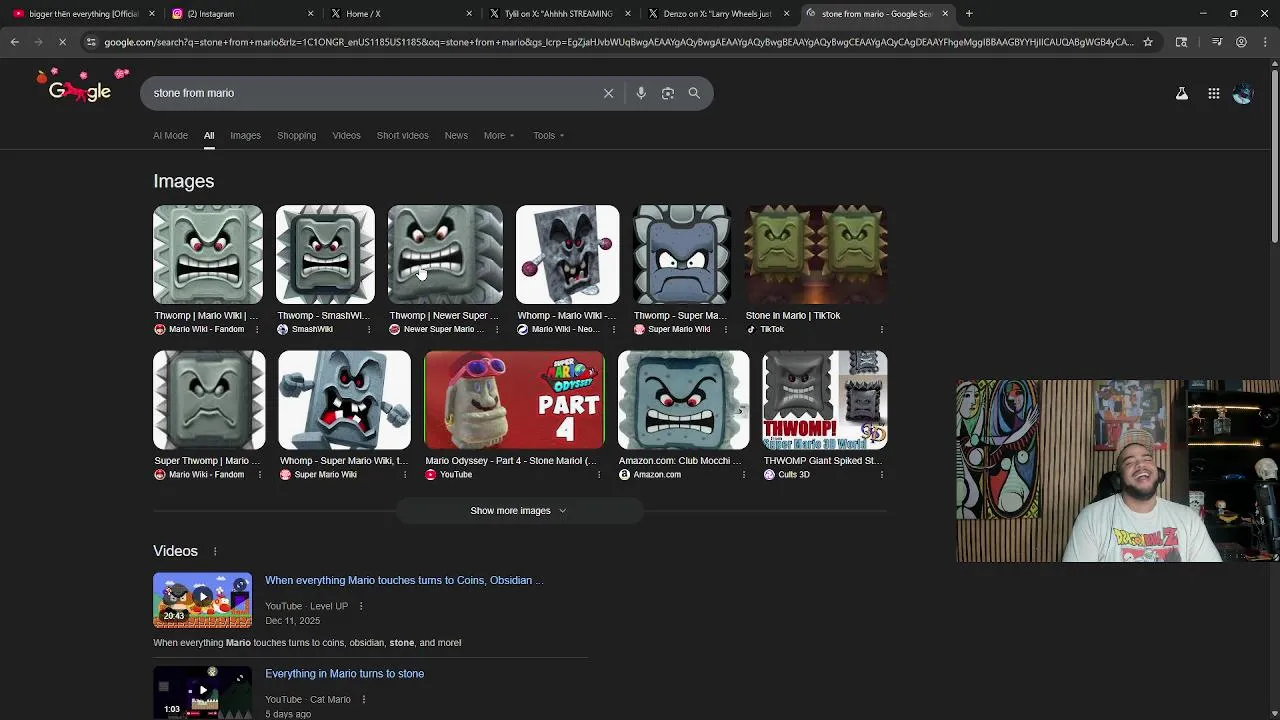View site information icon in the address bar

(91, 42)
